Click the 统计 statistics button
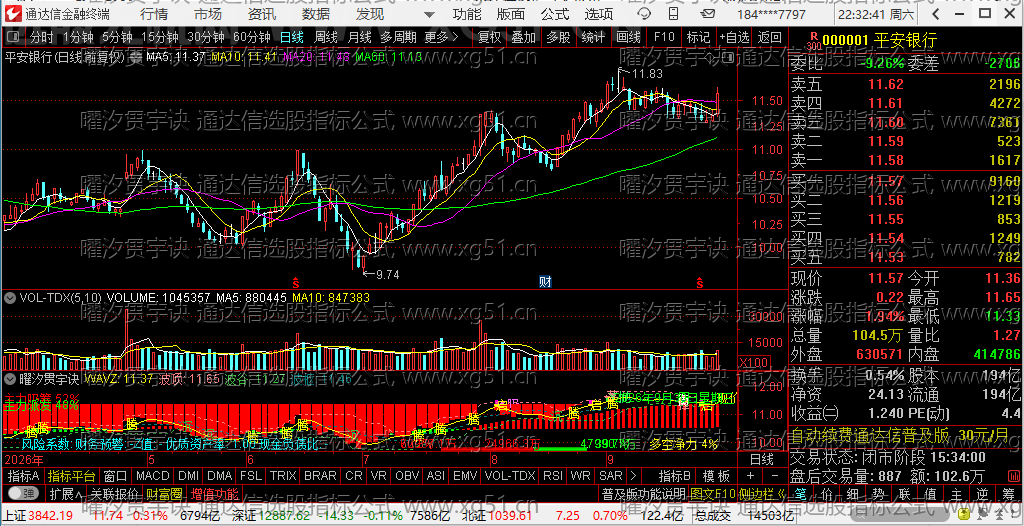Image resolution: width=1024 pixels, height=526 pixels. click(593, 37)
